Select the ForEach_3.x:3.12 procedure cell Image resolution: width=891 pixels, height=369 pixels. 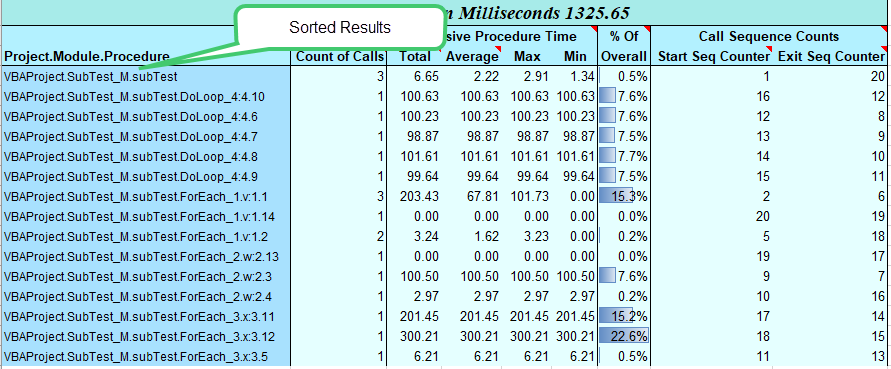tap(147, 337)
